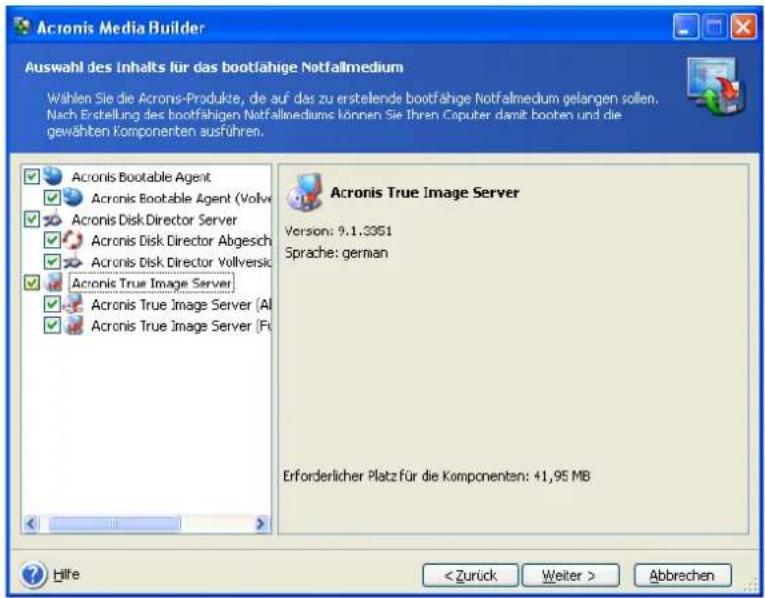Screen dimensions: 765x598
Task: Click the bold Acronis True Image Server heading
Action: tap(424, 192)
